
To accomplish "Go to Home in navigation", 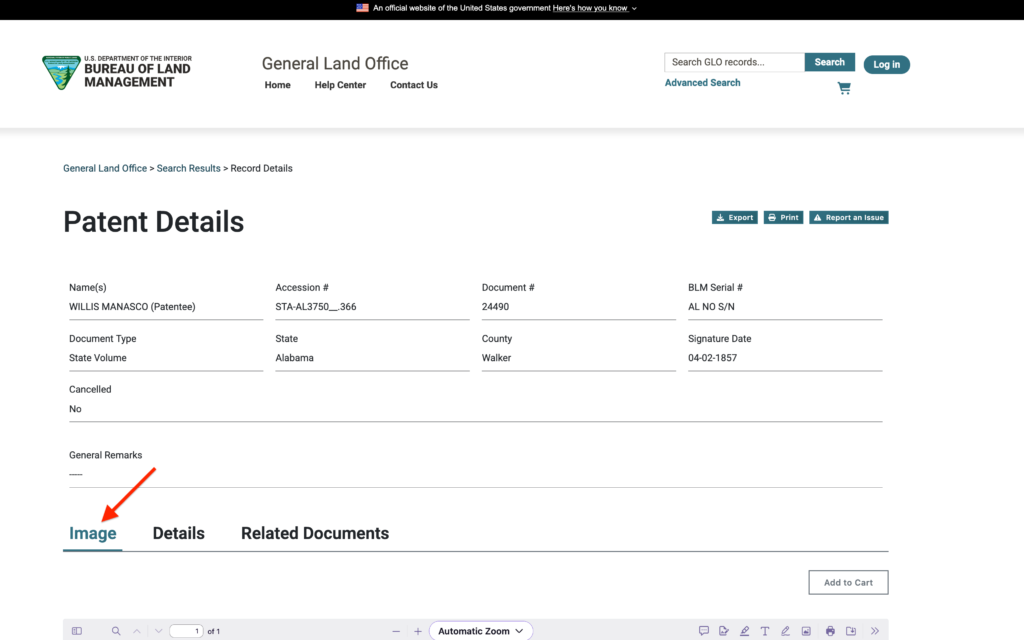I will (278, 85).
